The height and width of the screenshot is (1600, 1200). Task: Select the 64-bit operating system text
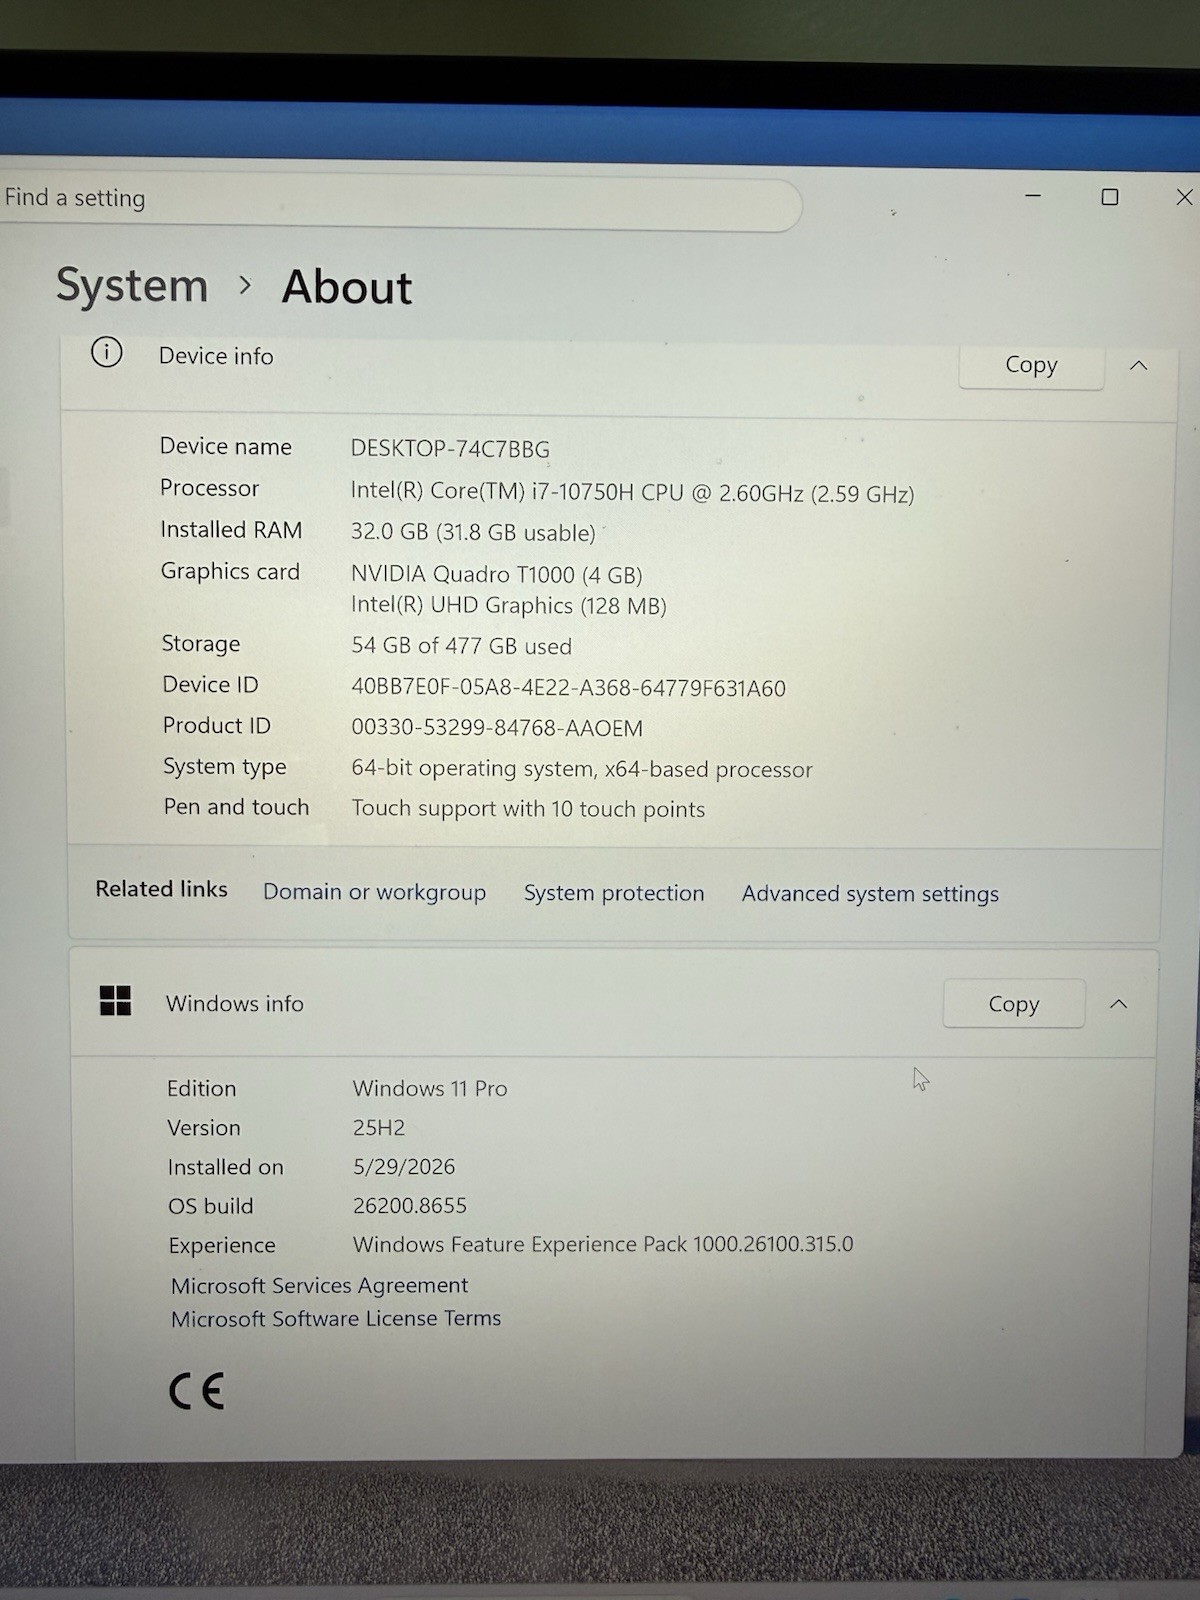coord(582,769)
